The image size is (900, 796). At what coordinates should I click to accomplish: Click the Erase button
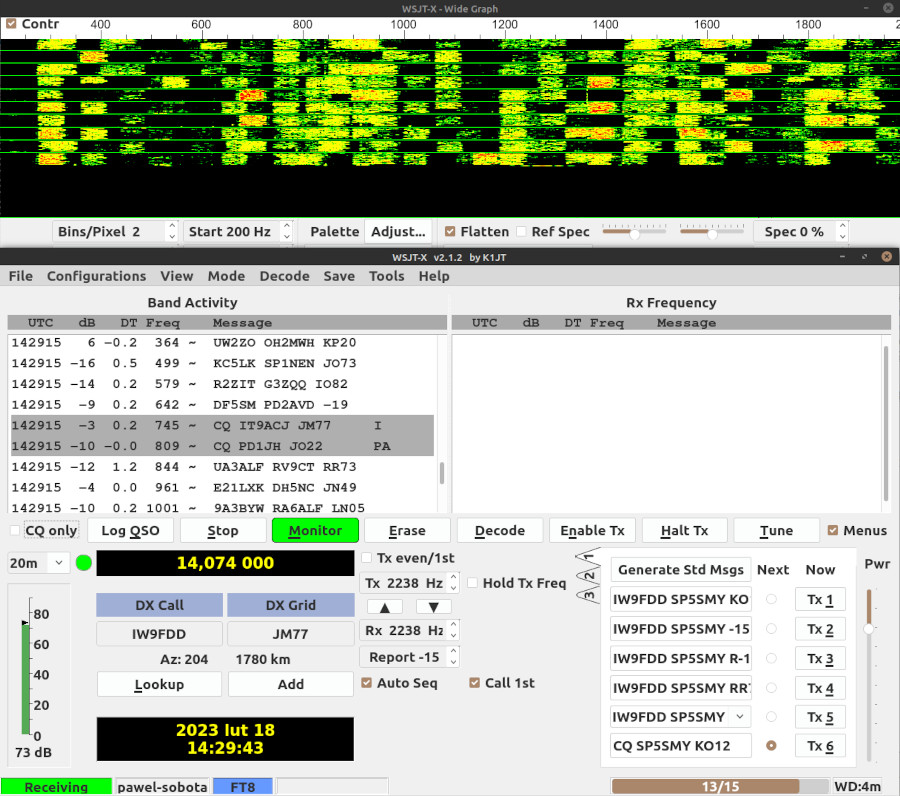coord(407,530)
